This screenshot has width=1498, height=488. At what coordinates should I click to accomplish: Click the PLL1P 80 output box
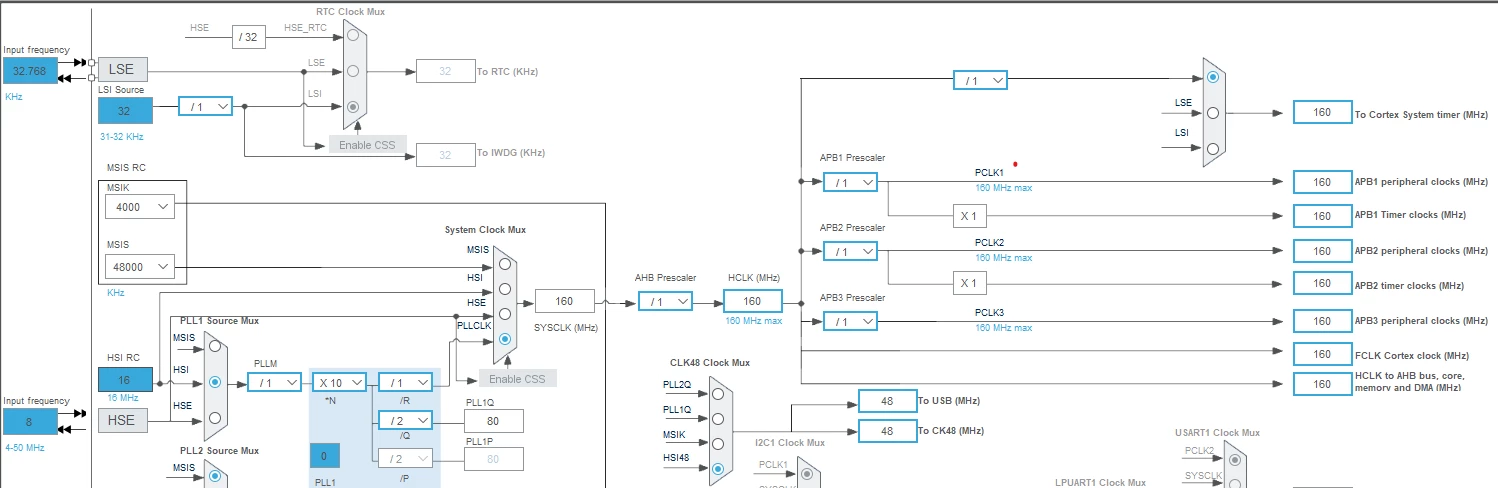pyautogui.click(x=494, y=459)
